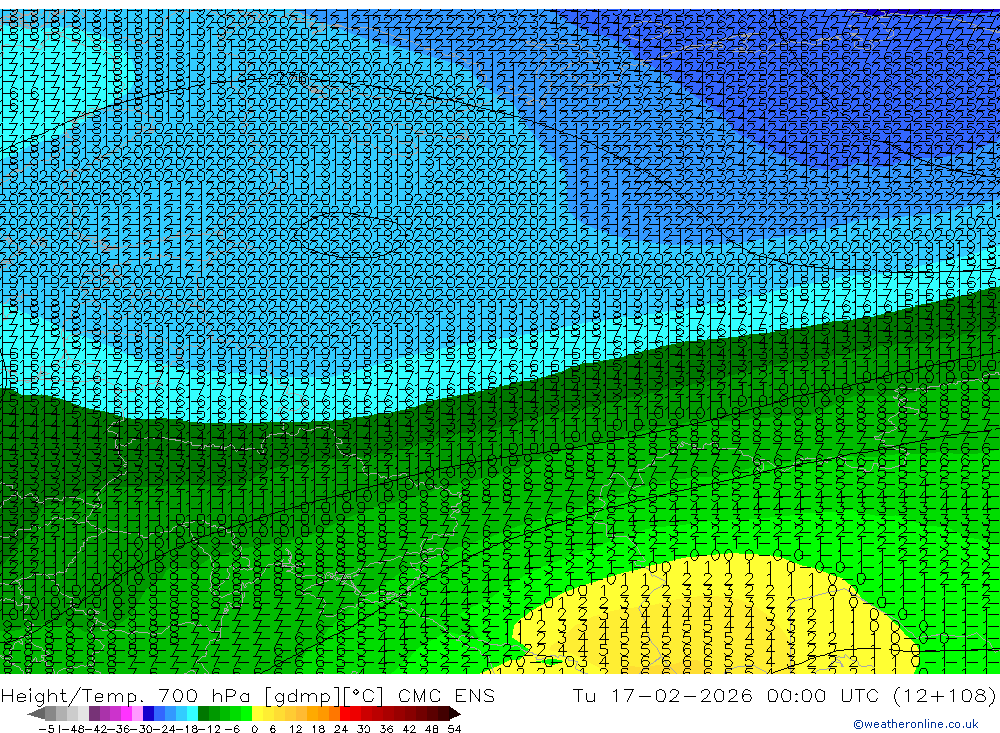Click the "[gdmp]" unit label in the title
This screenshot has height=733, width=1000.
(x=304, y=695)
